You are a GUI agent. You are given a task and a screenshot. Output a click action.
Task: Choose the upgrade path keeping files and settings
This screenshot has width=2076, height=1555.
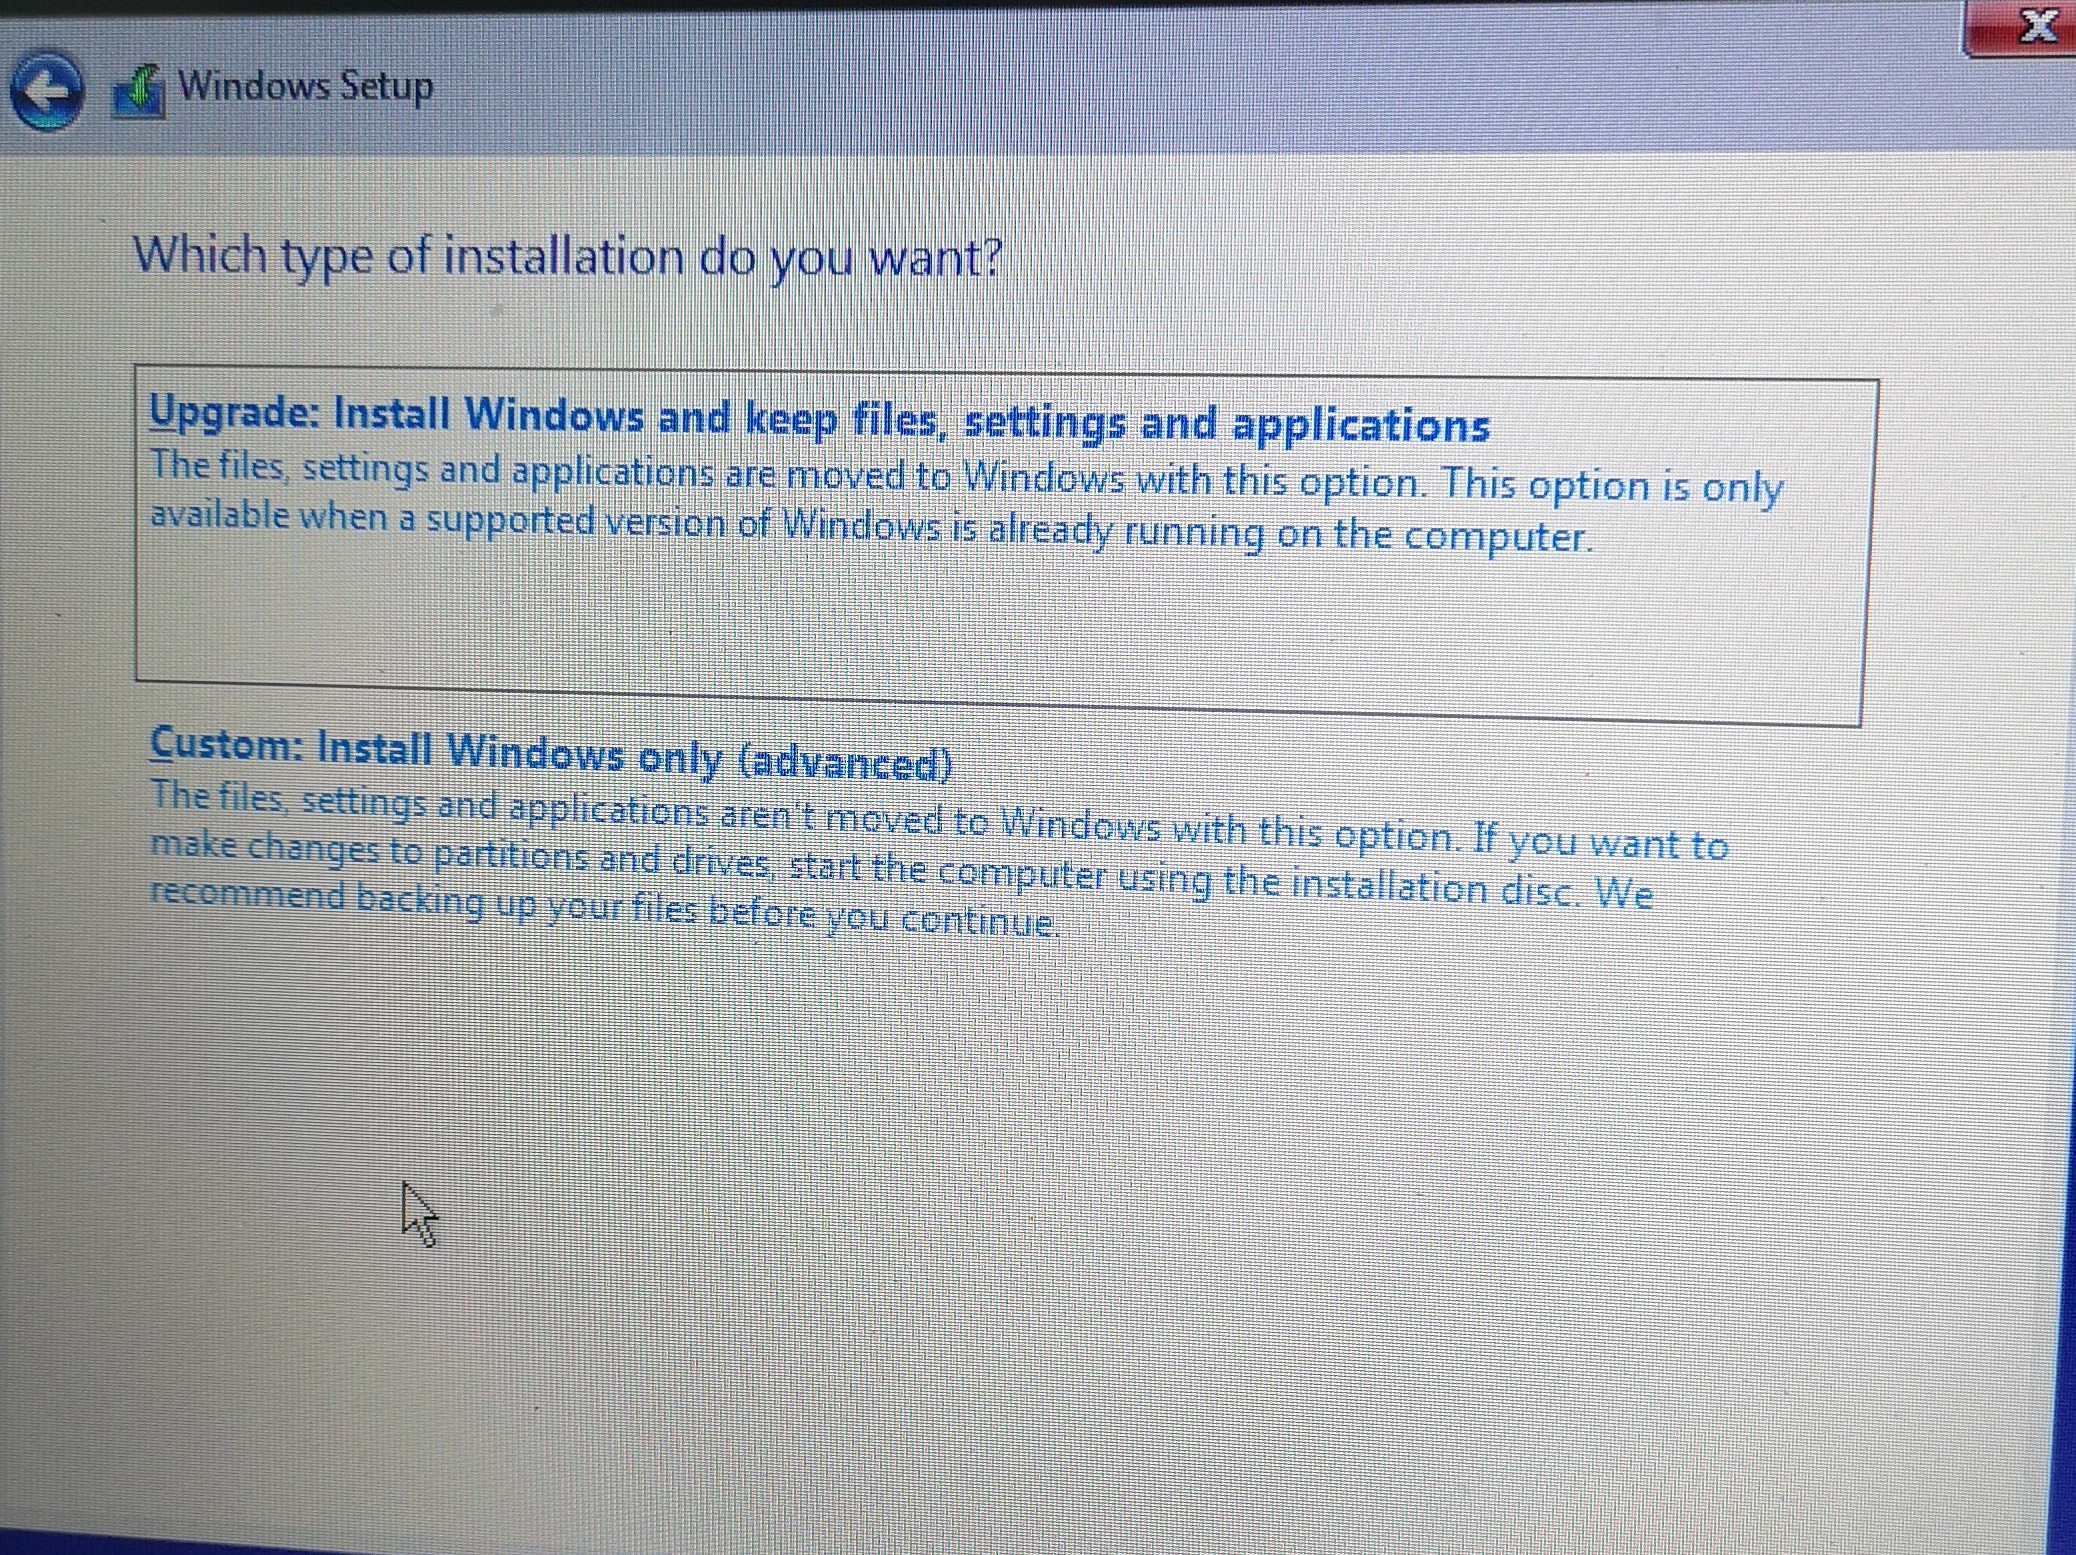tap(820, 418)
